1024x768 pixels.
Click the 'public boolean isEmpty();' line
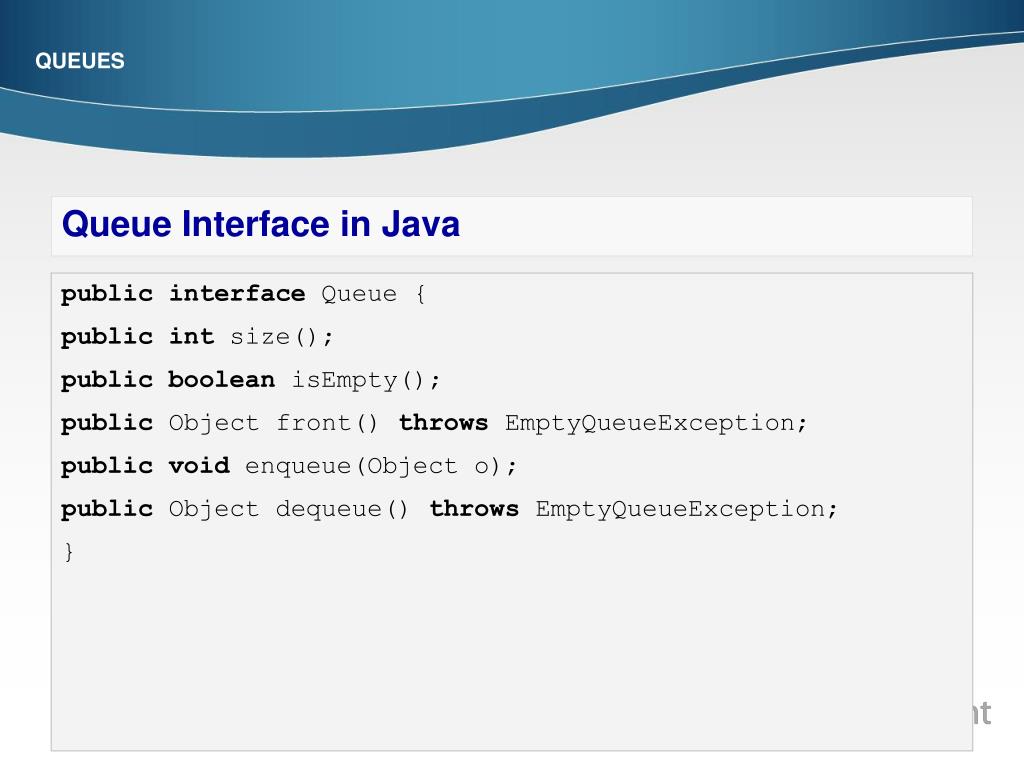tap(251, 380)
